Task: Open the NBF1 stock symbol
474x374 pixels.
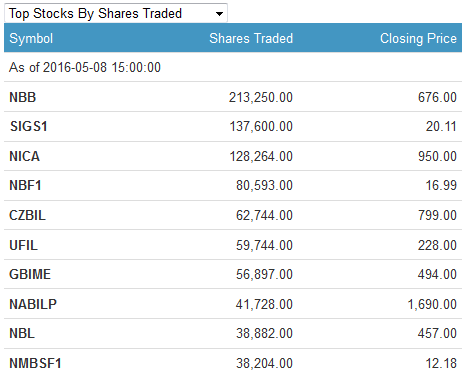Action: coord(25,185)
